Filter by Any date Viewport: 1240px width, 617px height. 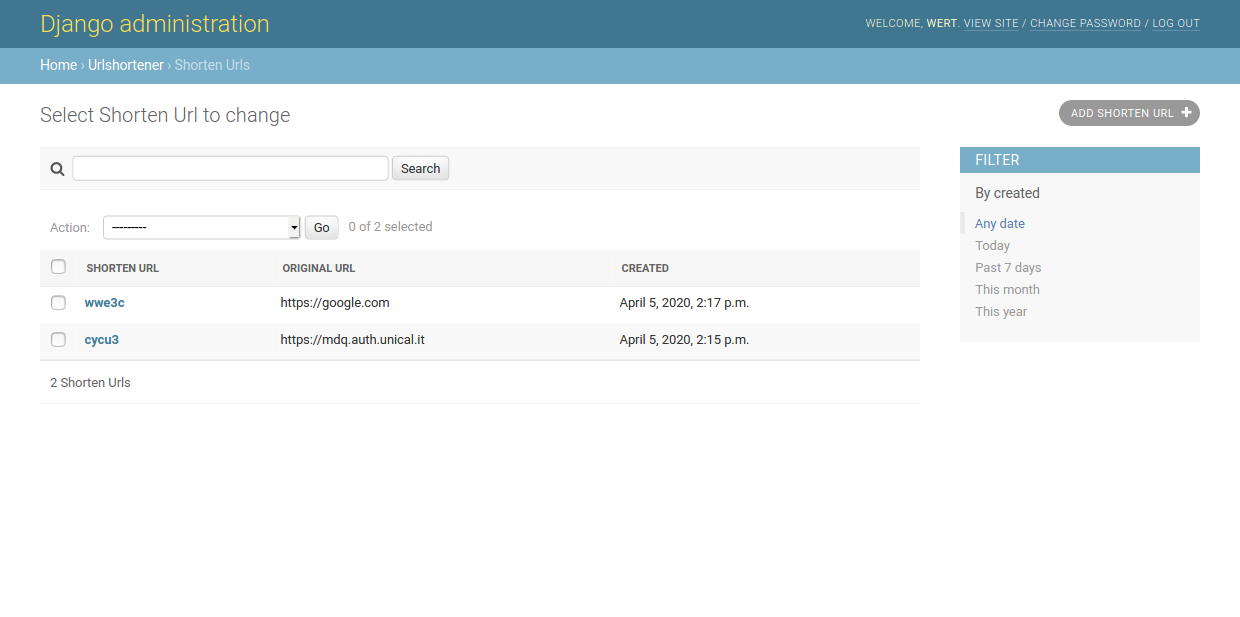1000,224
